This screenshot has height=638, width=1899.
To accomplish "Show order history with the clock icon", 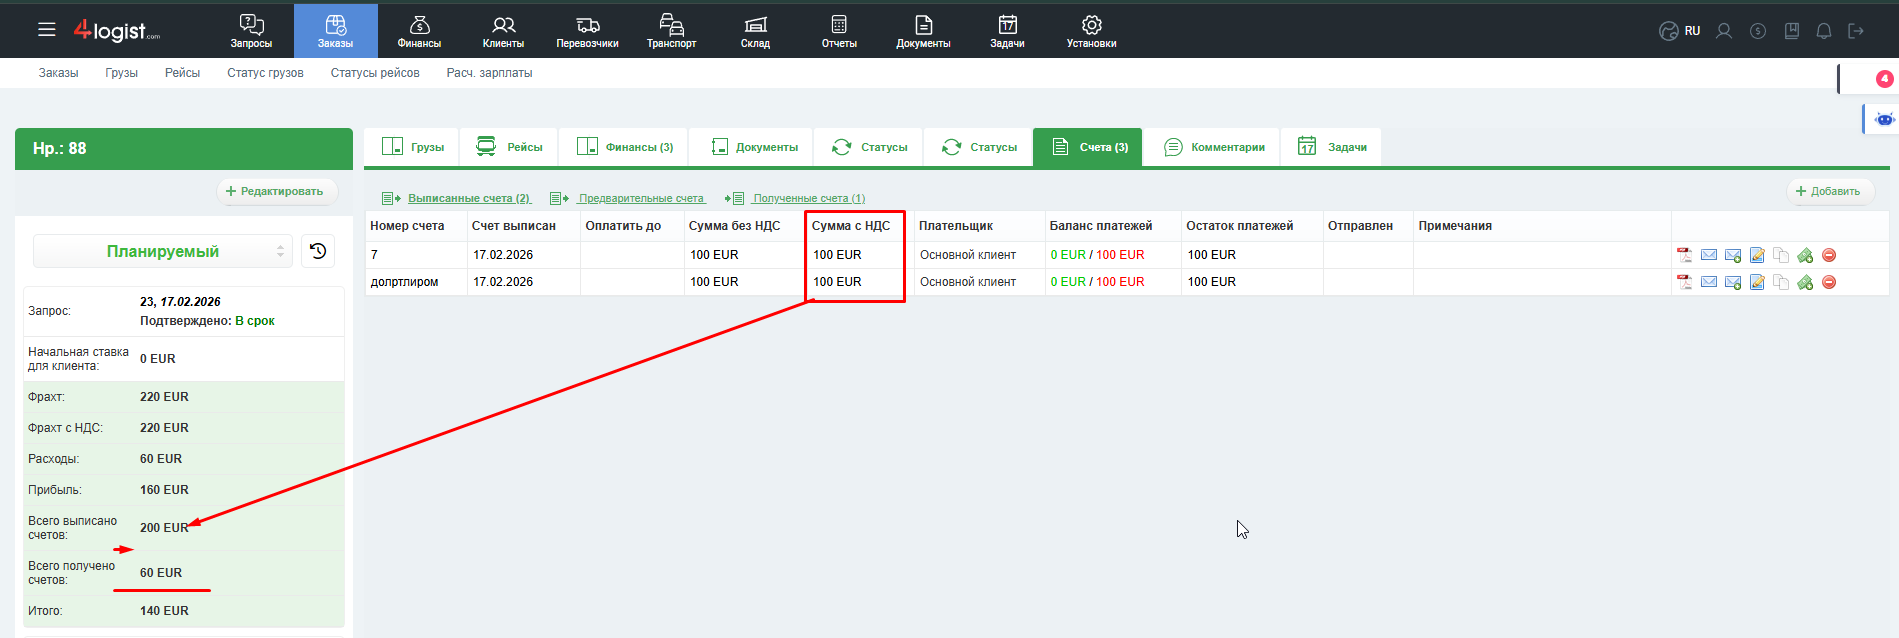I will click(318, 251).
